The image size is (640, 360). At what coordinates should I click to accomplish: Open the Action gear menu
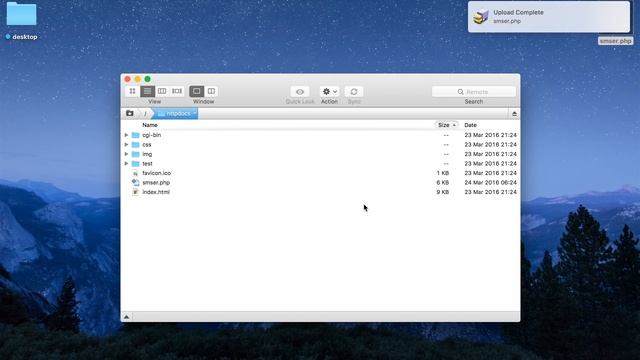(329, 92)
